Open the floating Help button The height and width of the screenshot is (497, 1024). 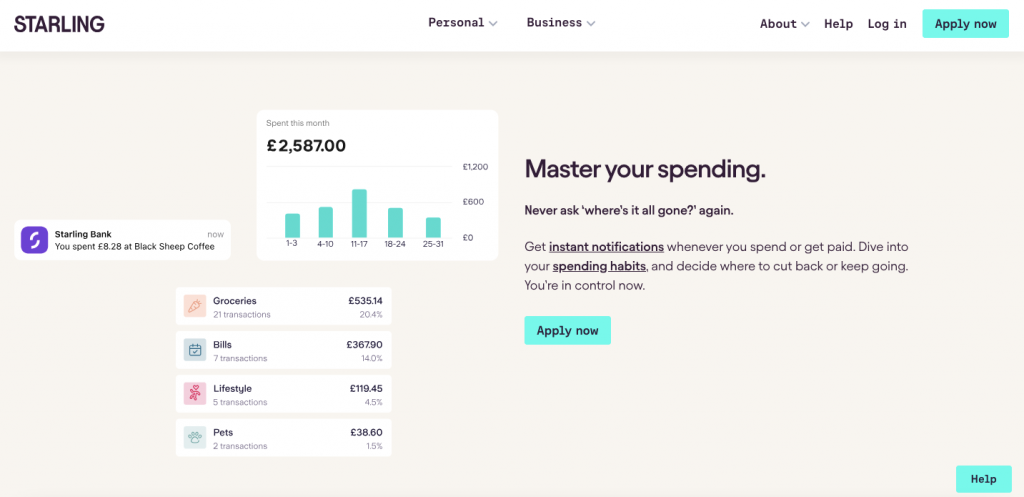coord(983,479)
